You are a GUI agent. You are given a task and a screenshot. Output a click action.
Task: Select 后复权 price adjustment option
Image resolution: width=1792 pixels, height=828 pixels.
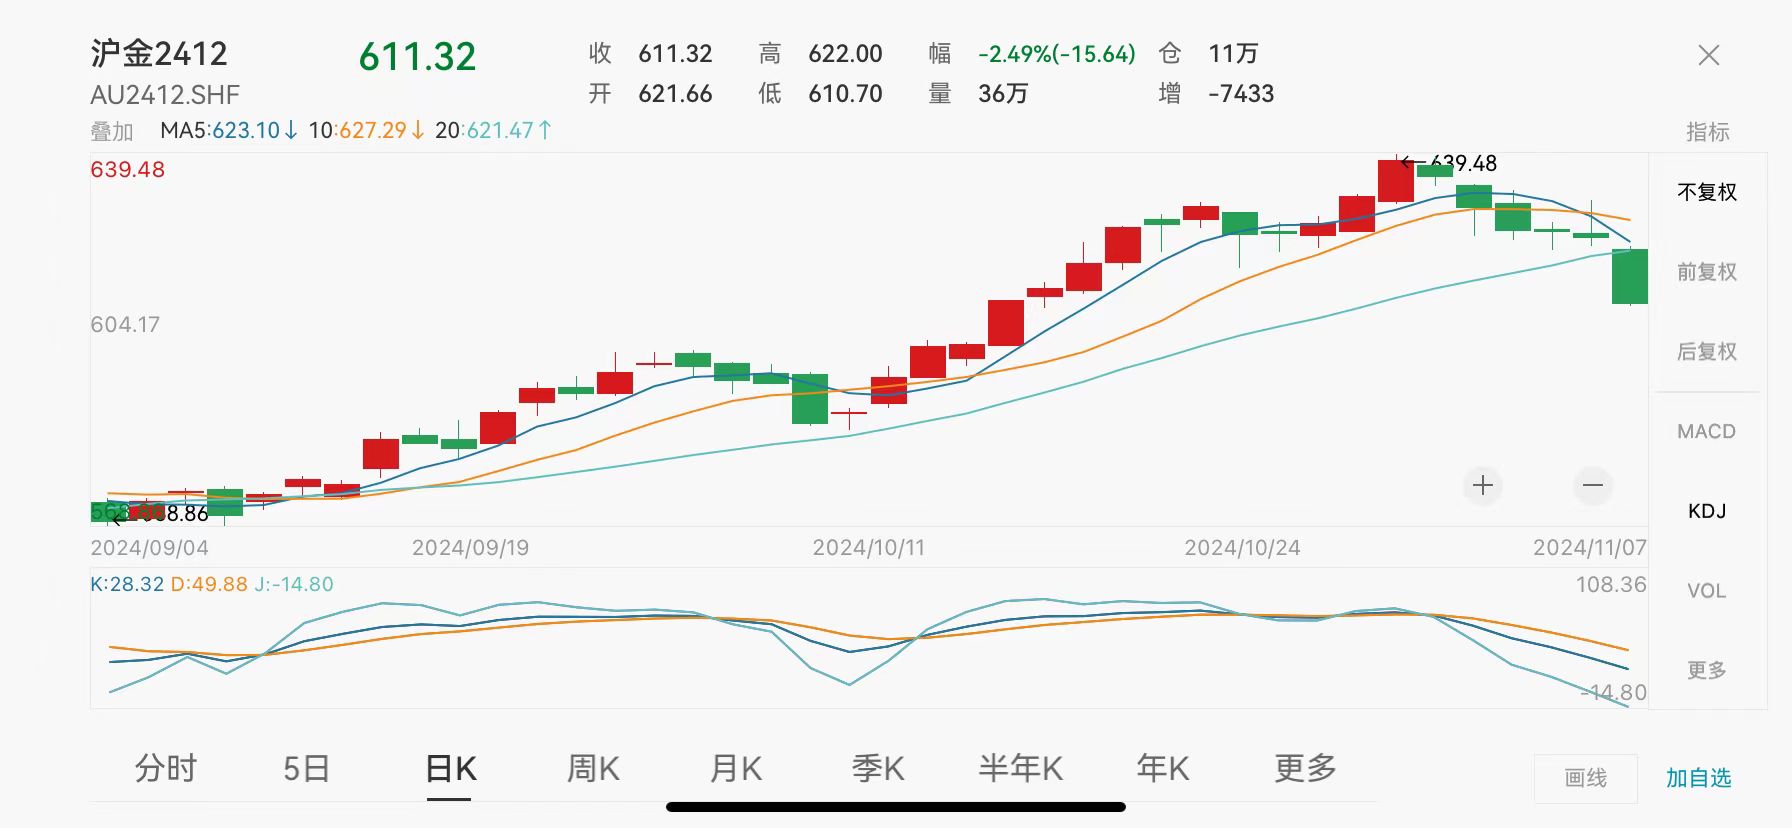tap(1706, 352)
